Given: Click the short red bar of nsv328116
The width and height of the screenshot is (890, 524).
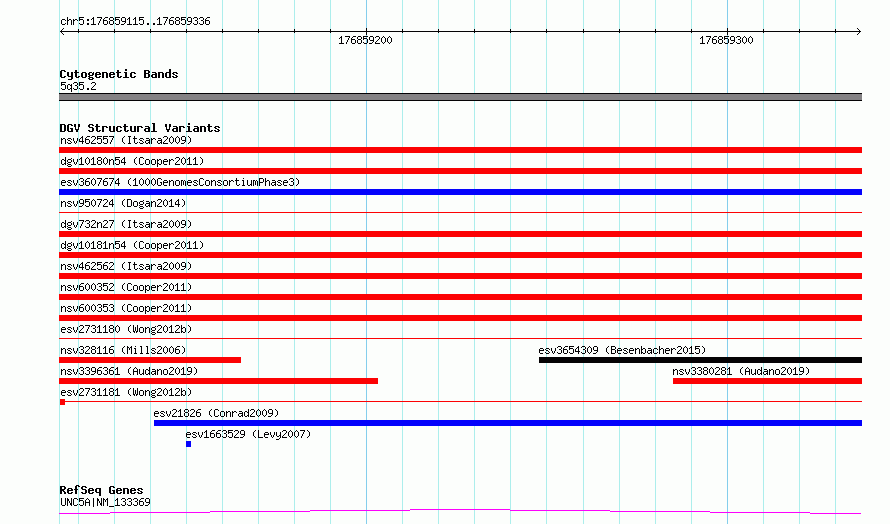Looking at the screenshot, I should tap(150, 360).
